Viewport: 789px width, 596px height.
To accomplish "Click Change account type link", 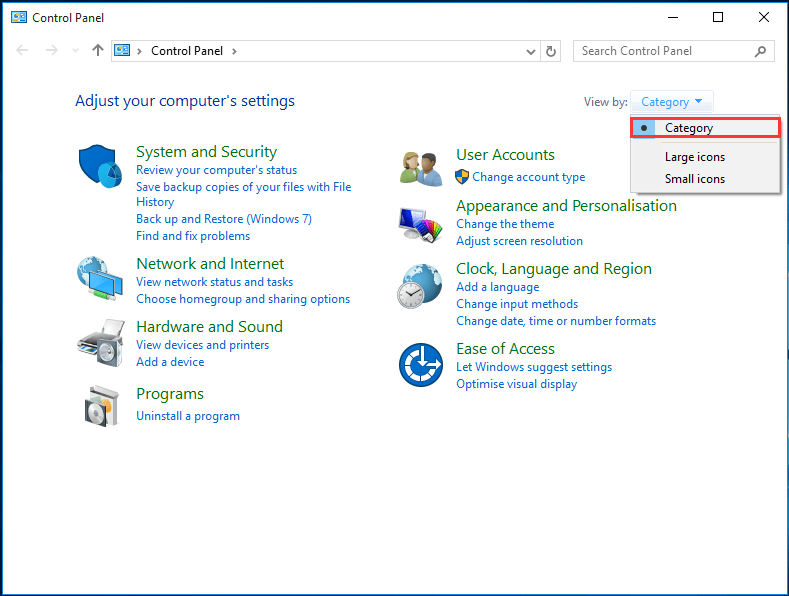I will coord(528,177).
